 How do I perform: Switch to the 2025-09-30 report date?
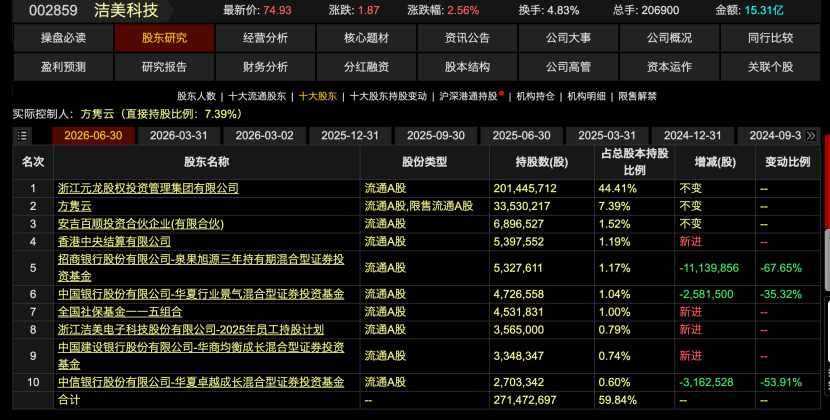(x=436, y=136)
